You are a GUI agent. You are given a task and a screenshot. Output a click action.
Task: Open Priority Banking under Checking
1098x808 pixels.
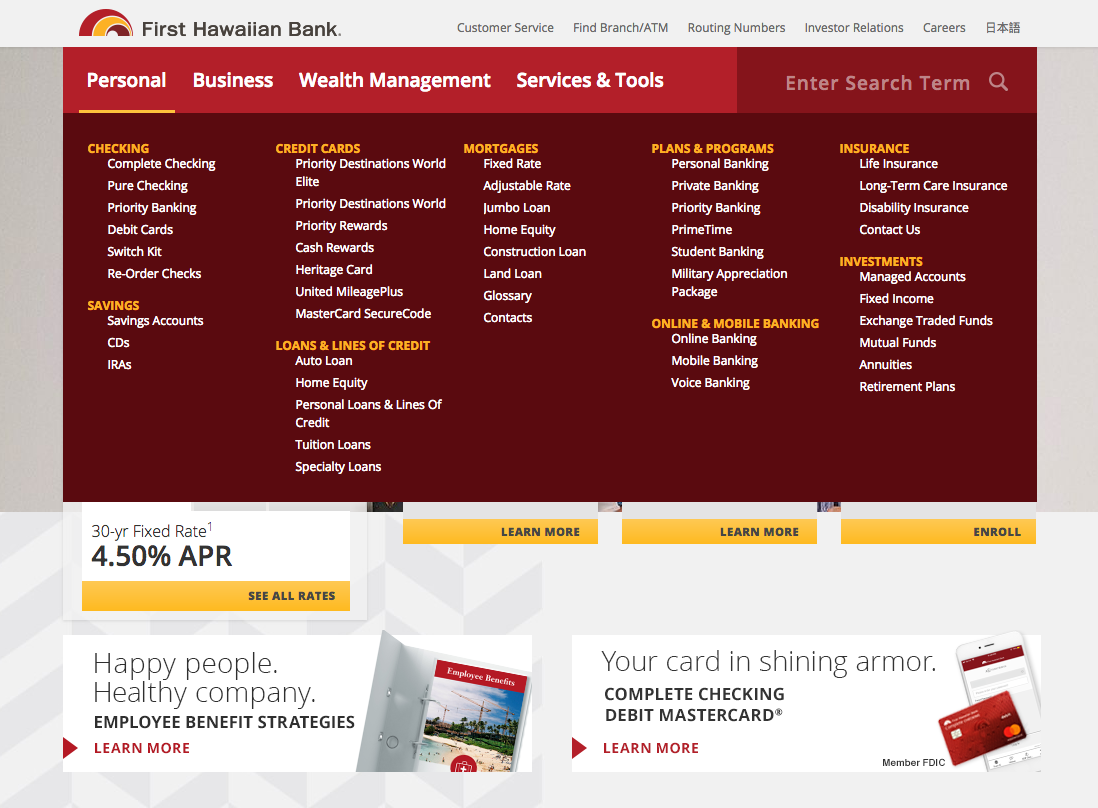pyautogui.click(x=151, y=208)
